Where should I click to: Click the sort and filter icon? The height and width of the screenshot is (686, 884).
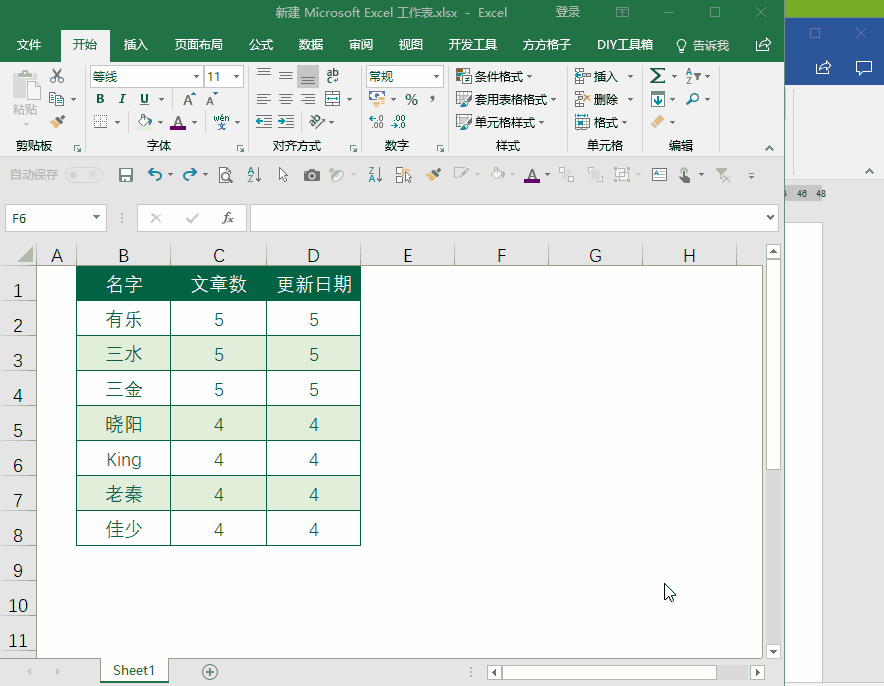(x=693, y=76)
